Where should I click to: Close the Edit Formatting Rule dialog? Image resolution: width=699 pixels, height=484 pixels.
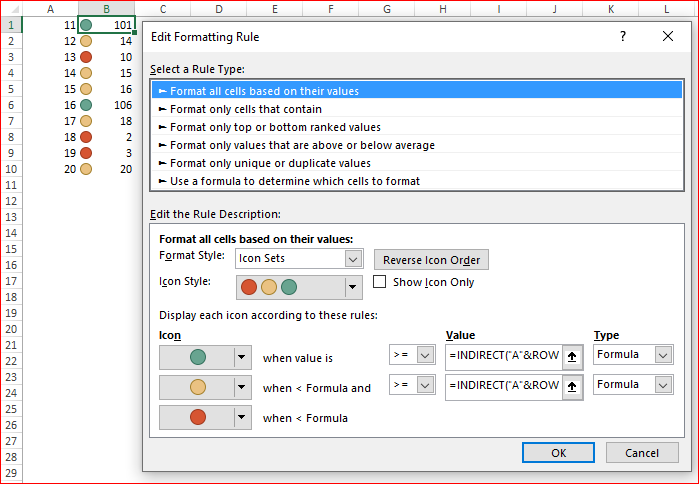click(x=668, y=36)
